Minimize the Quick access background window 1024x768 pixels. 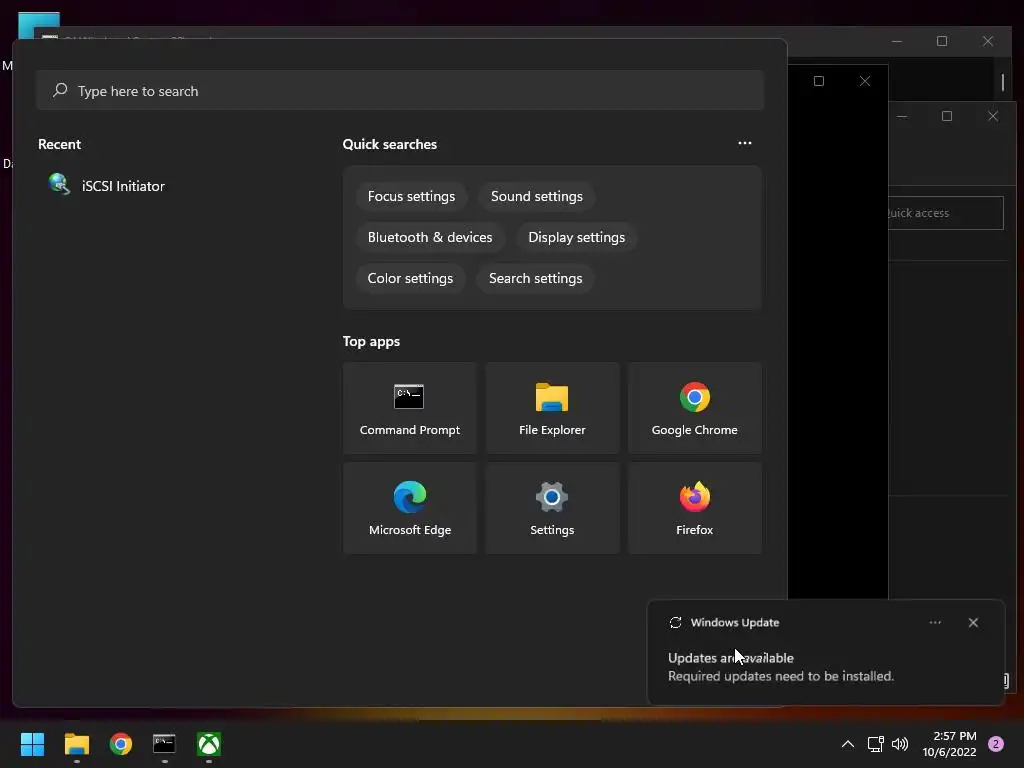902,116
